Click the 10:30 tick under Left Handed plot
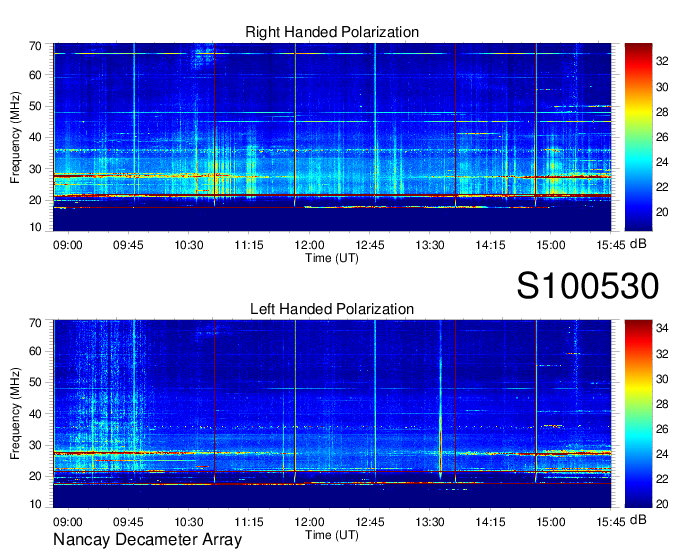 click(x=189, y=522)
